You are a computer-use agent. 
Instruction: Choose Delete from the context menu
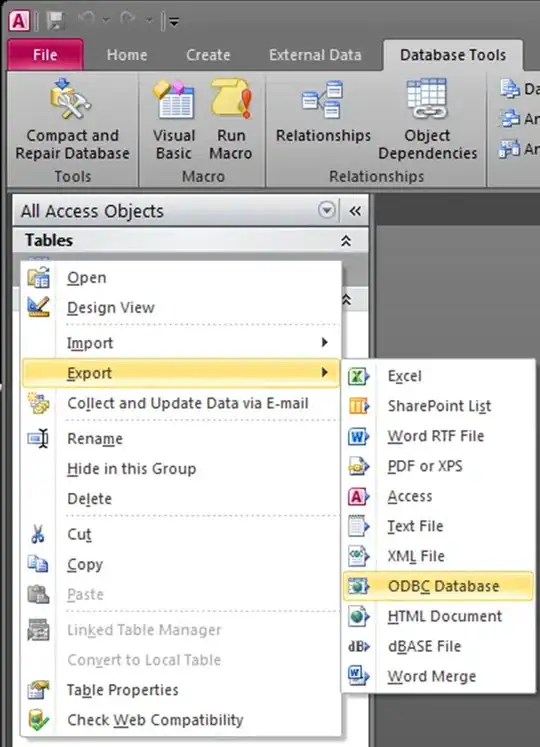tap(181, 499)
